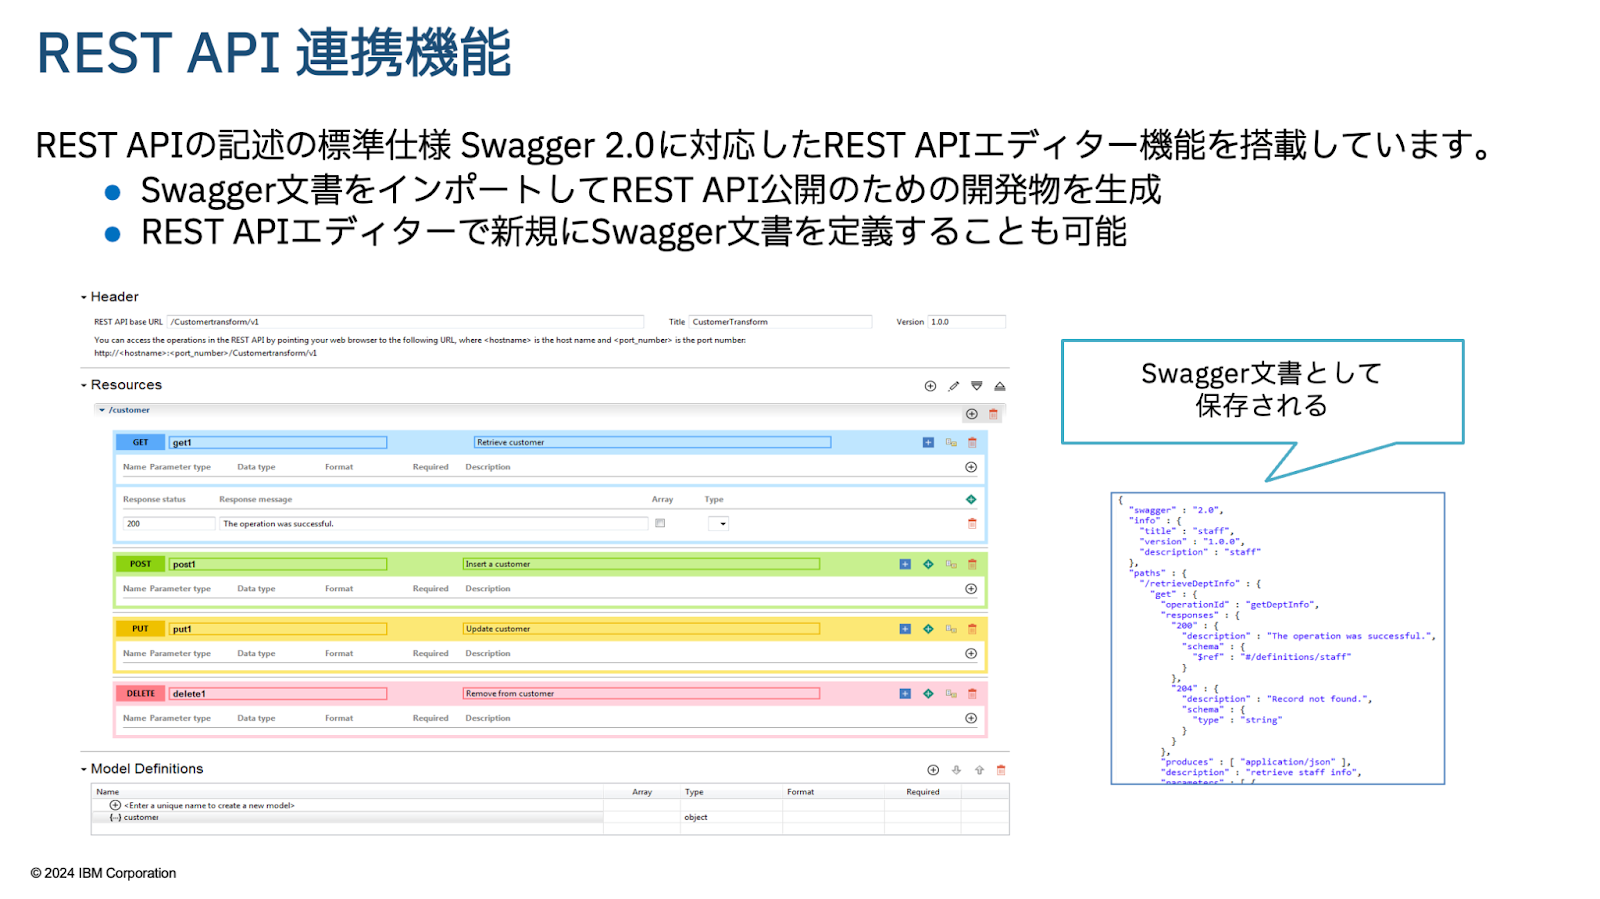Click the response status field showing 200

click(169, 523)
